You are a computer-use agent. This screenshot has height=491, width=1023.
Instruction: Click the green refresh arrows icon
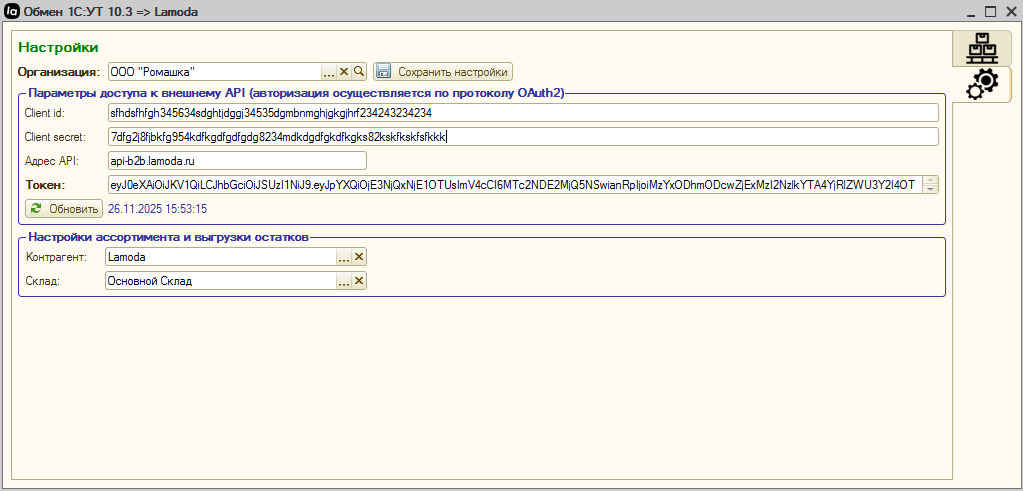[36, 209]
